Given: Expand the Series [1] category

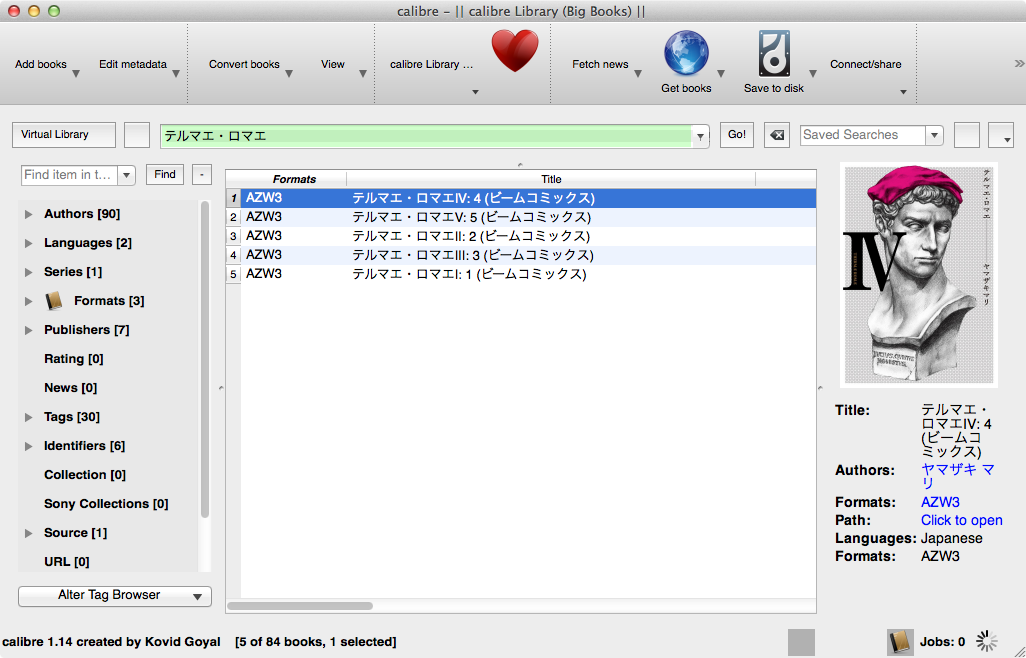Looking at the screenshot, I should tap(29, 272).
